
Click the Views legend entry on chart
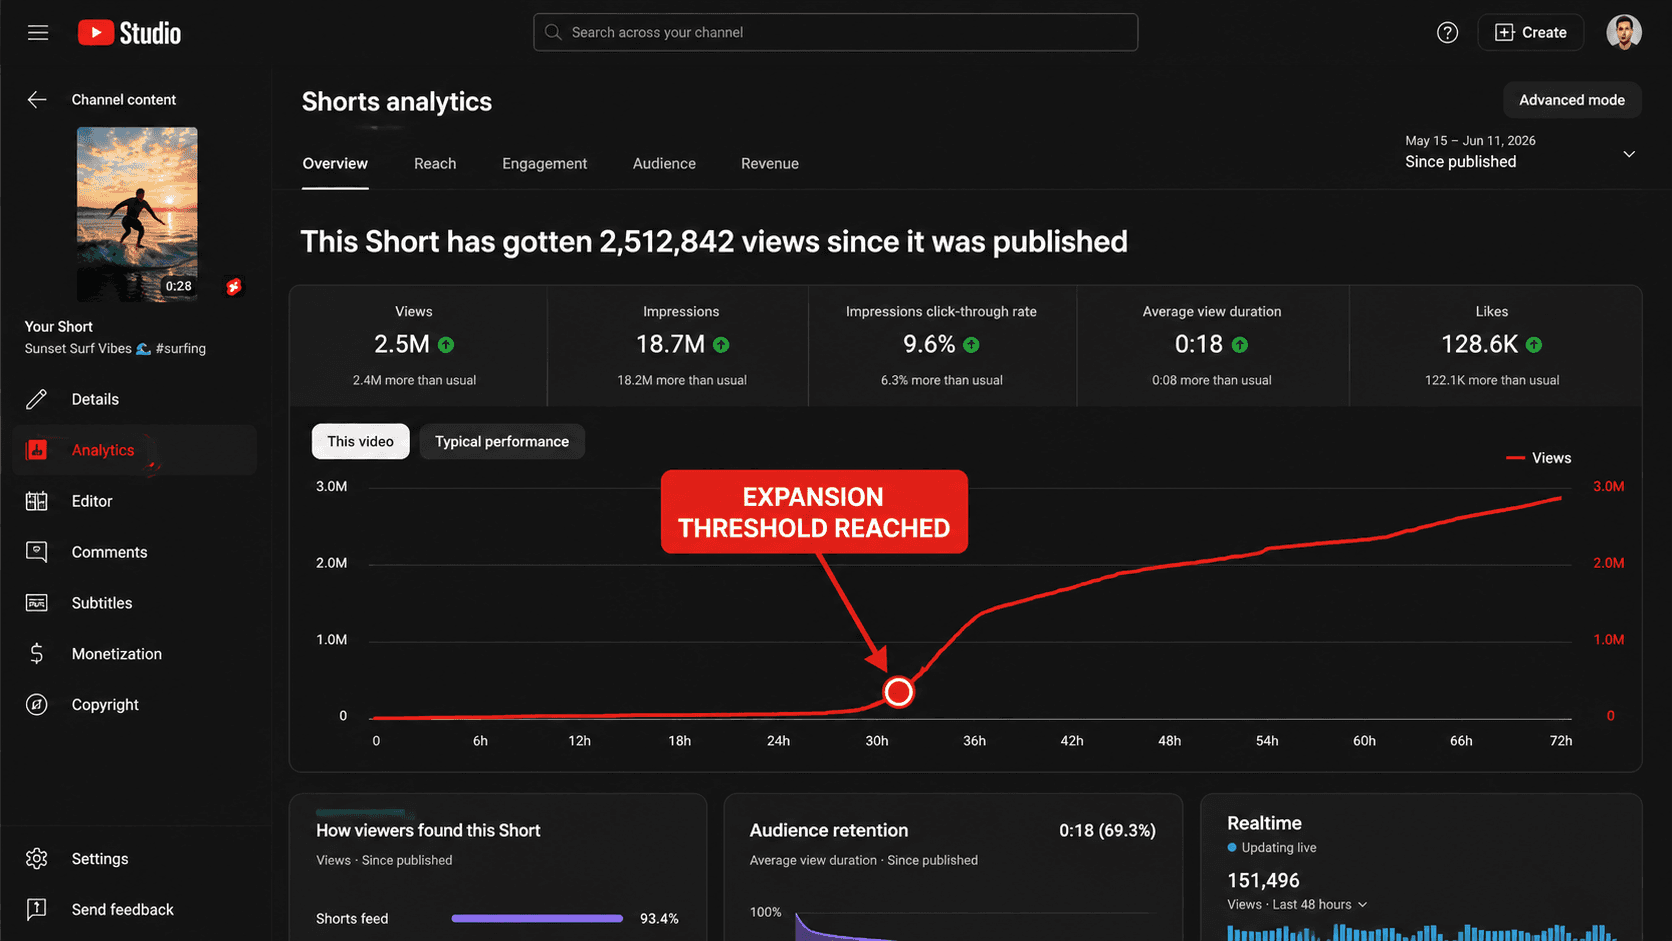pos(1538,458)
